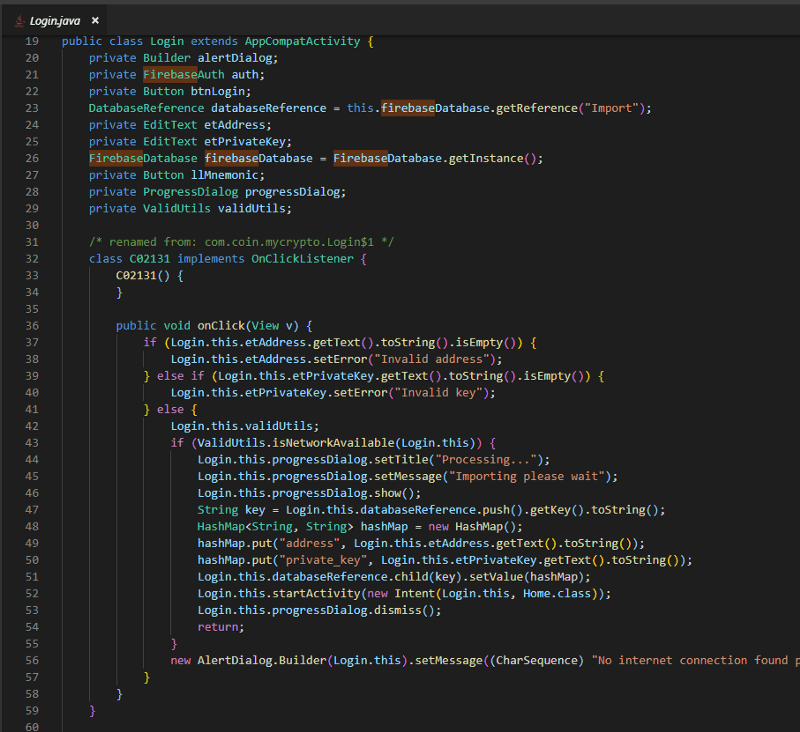
Task: Click the btnLogin field declaration name
Action: point(218,91)
